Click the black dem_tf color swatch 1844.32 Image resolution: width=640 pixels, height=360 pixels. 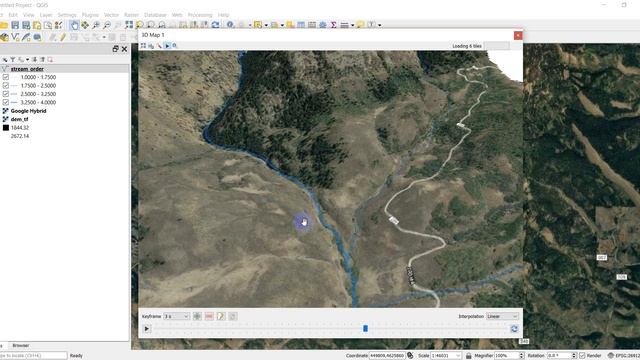[x=6, y=128]
